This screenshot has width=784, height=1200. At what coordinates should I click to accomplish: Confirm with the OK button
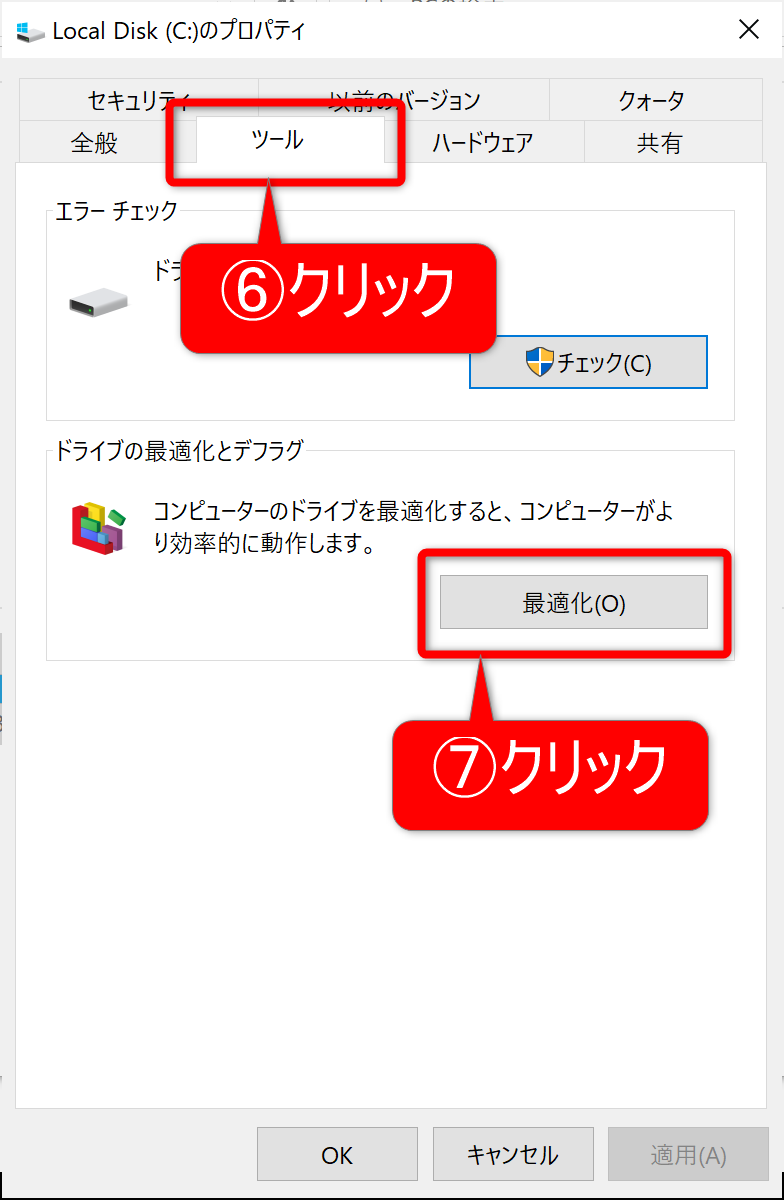(x=337, y=1155)
